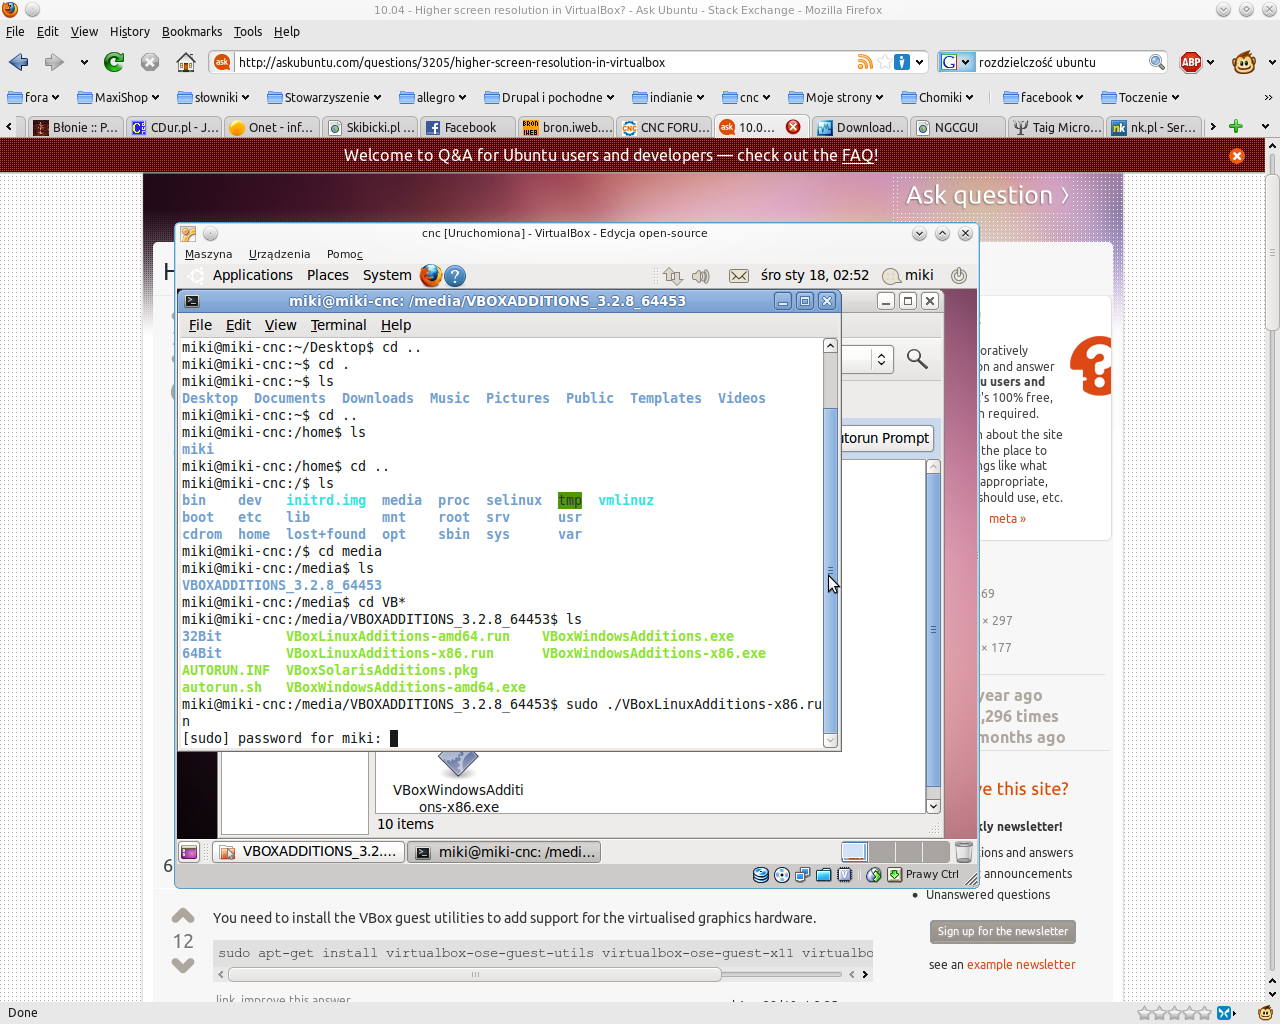
Task: Select VBOXADDITIONS_3.2... taskbar window button
Action: coord(308,852)
